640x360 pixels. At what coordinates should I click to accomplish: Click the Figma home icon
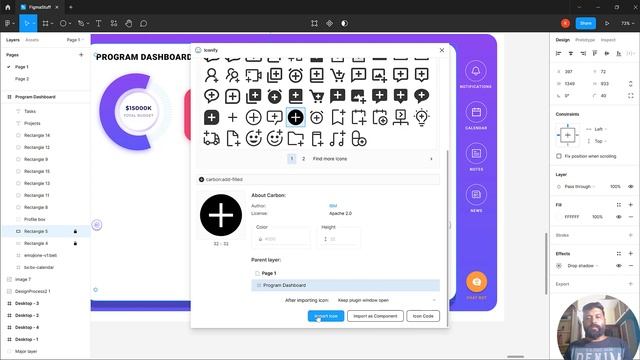click(8, 7)
